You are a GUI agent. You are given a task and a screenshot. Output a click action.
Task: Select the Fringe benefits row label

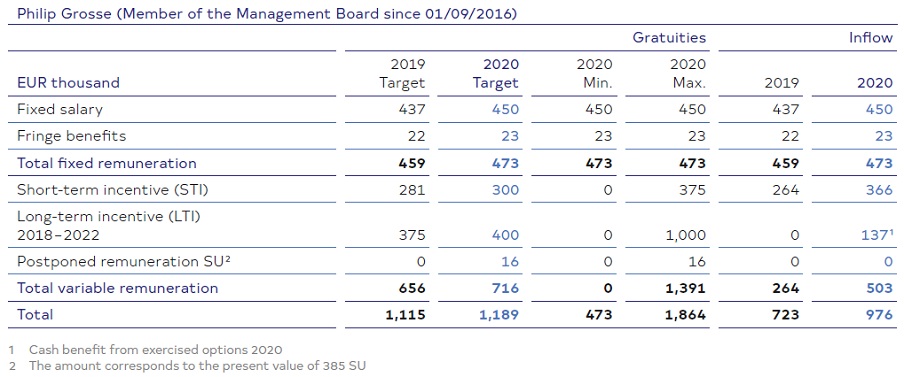coord(71,136)
